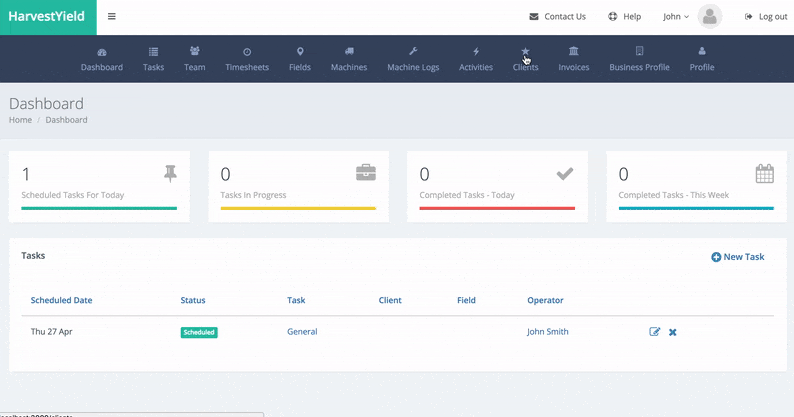
Task: Open Fields map pin icon
Action: click(x=300, y=51)
